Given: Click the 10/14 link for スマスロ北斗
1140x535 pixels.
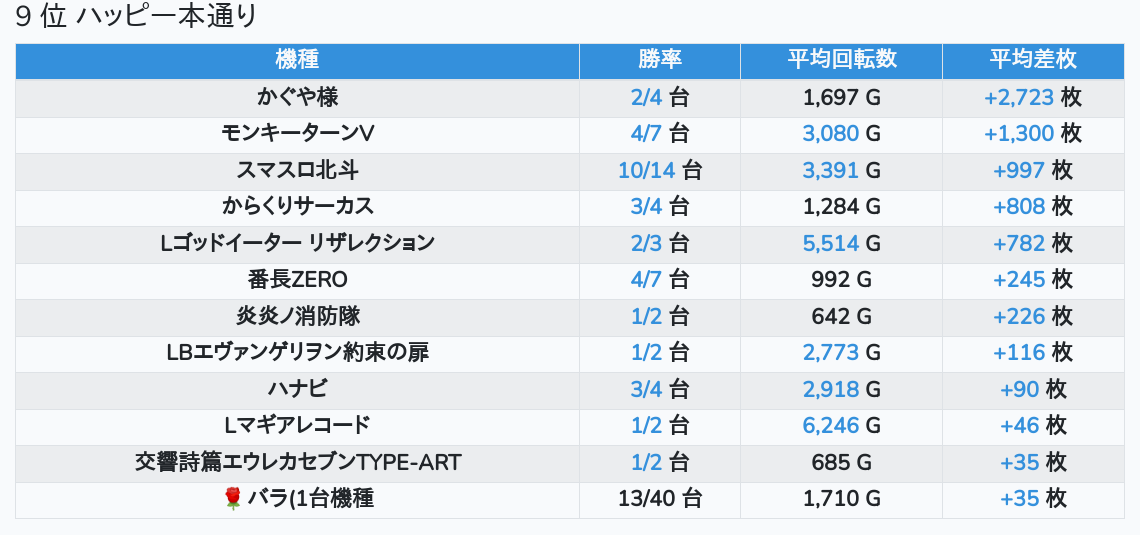Looking at the screenshot, I should tap(647, 170).
